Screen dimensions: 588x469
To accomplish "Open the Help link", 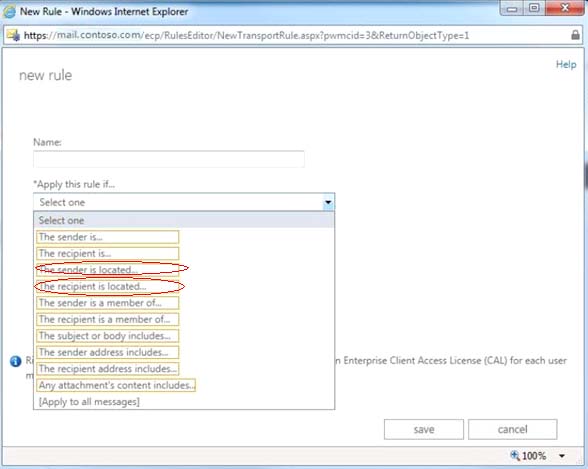I will point(566,64).
